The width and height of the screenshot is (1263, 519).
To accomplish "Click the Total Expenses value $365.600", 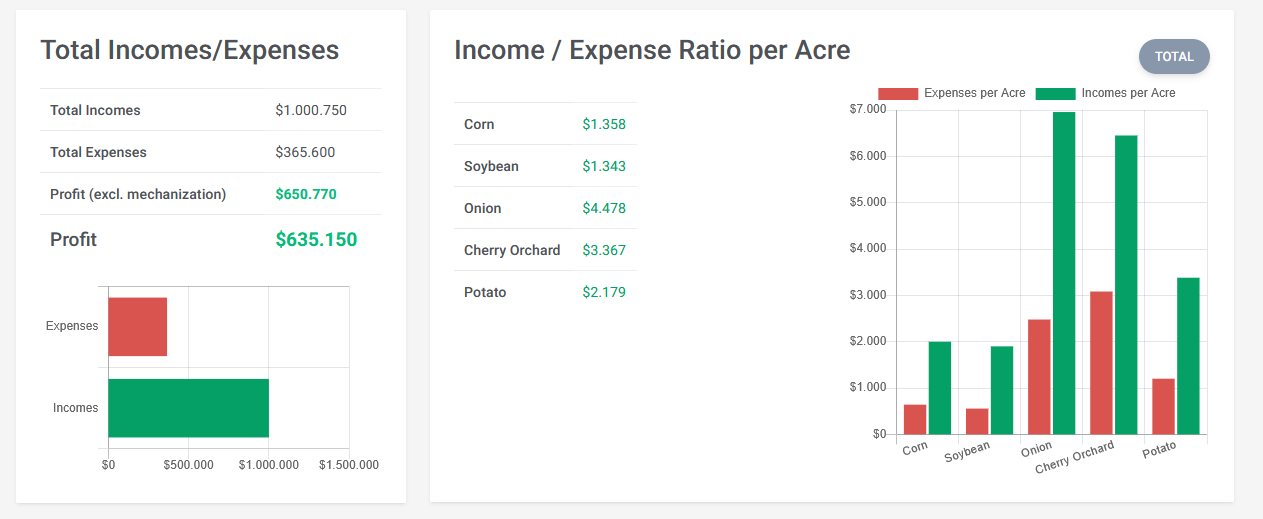I will point(305,152).
